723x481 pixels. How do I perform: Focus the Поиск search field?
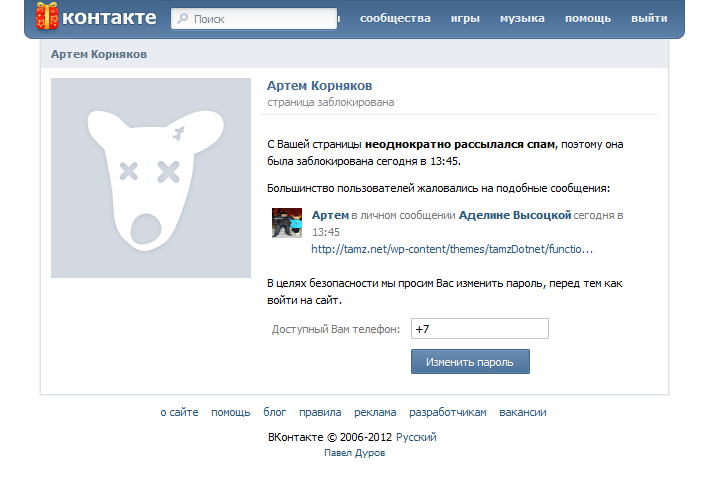pos(254,18)
